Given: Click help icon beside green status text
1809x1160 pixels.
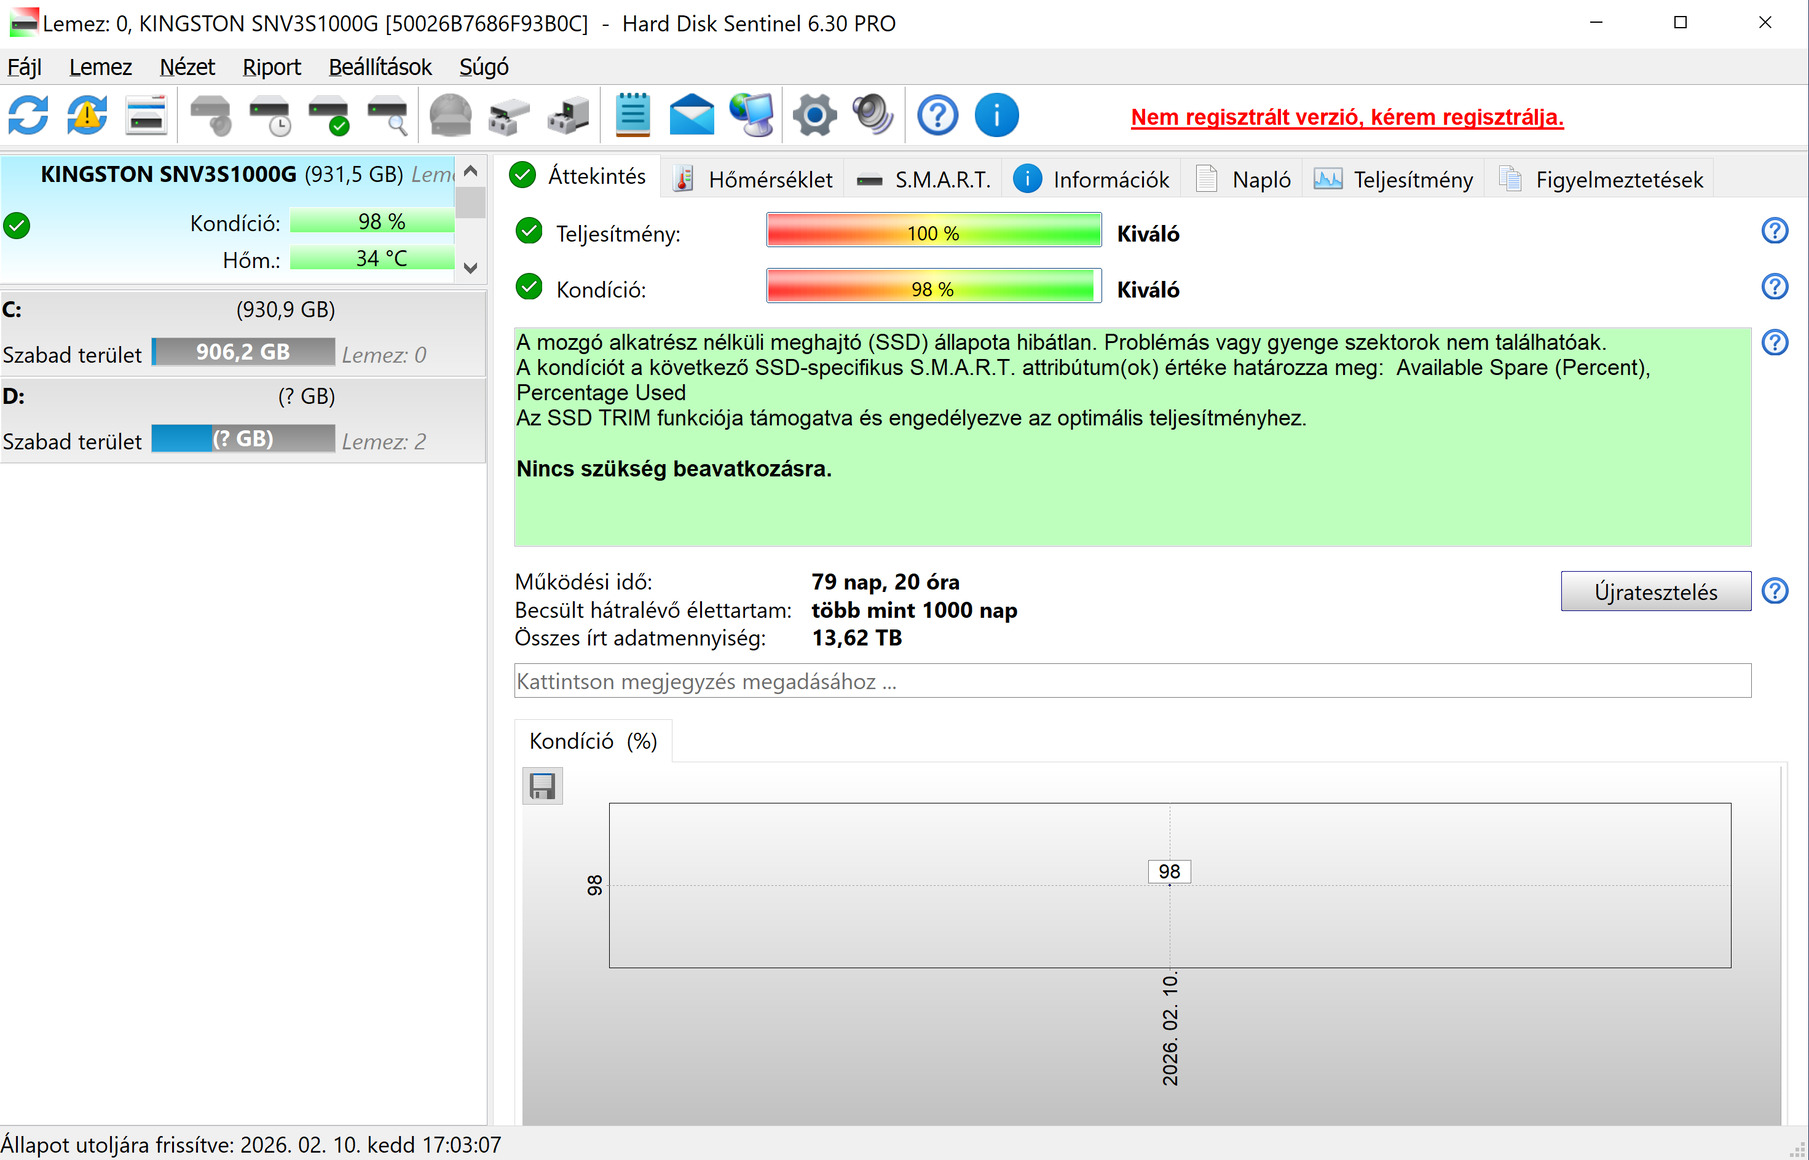Looking at the screenshot, I should point(1775,343).
